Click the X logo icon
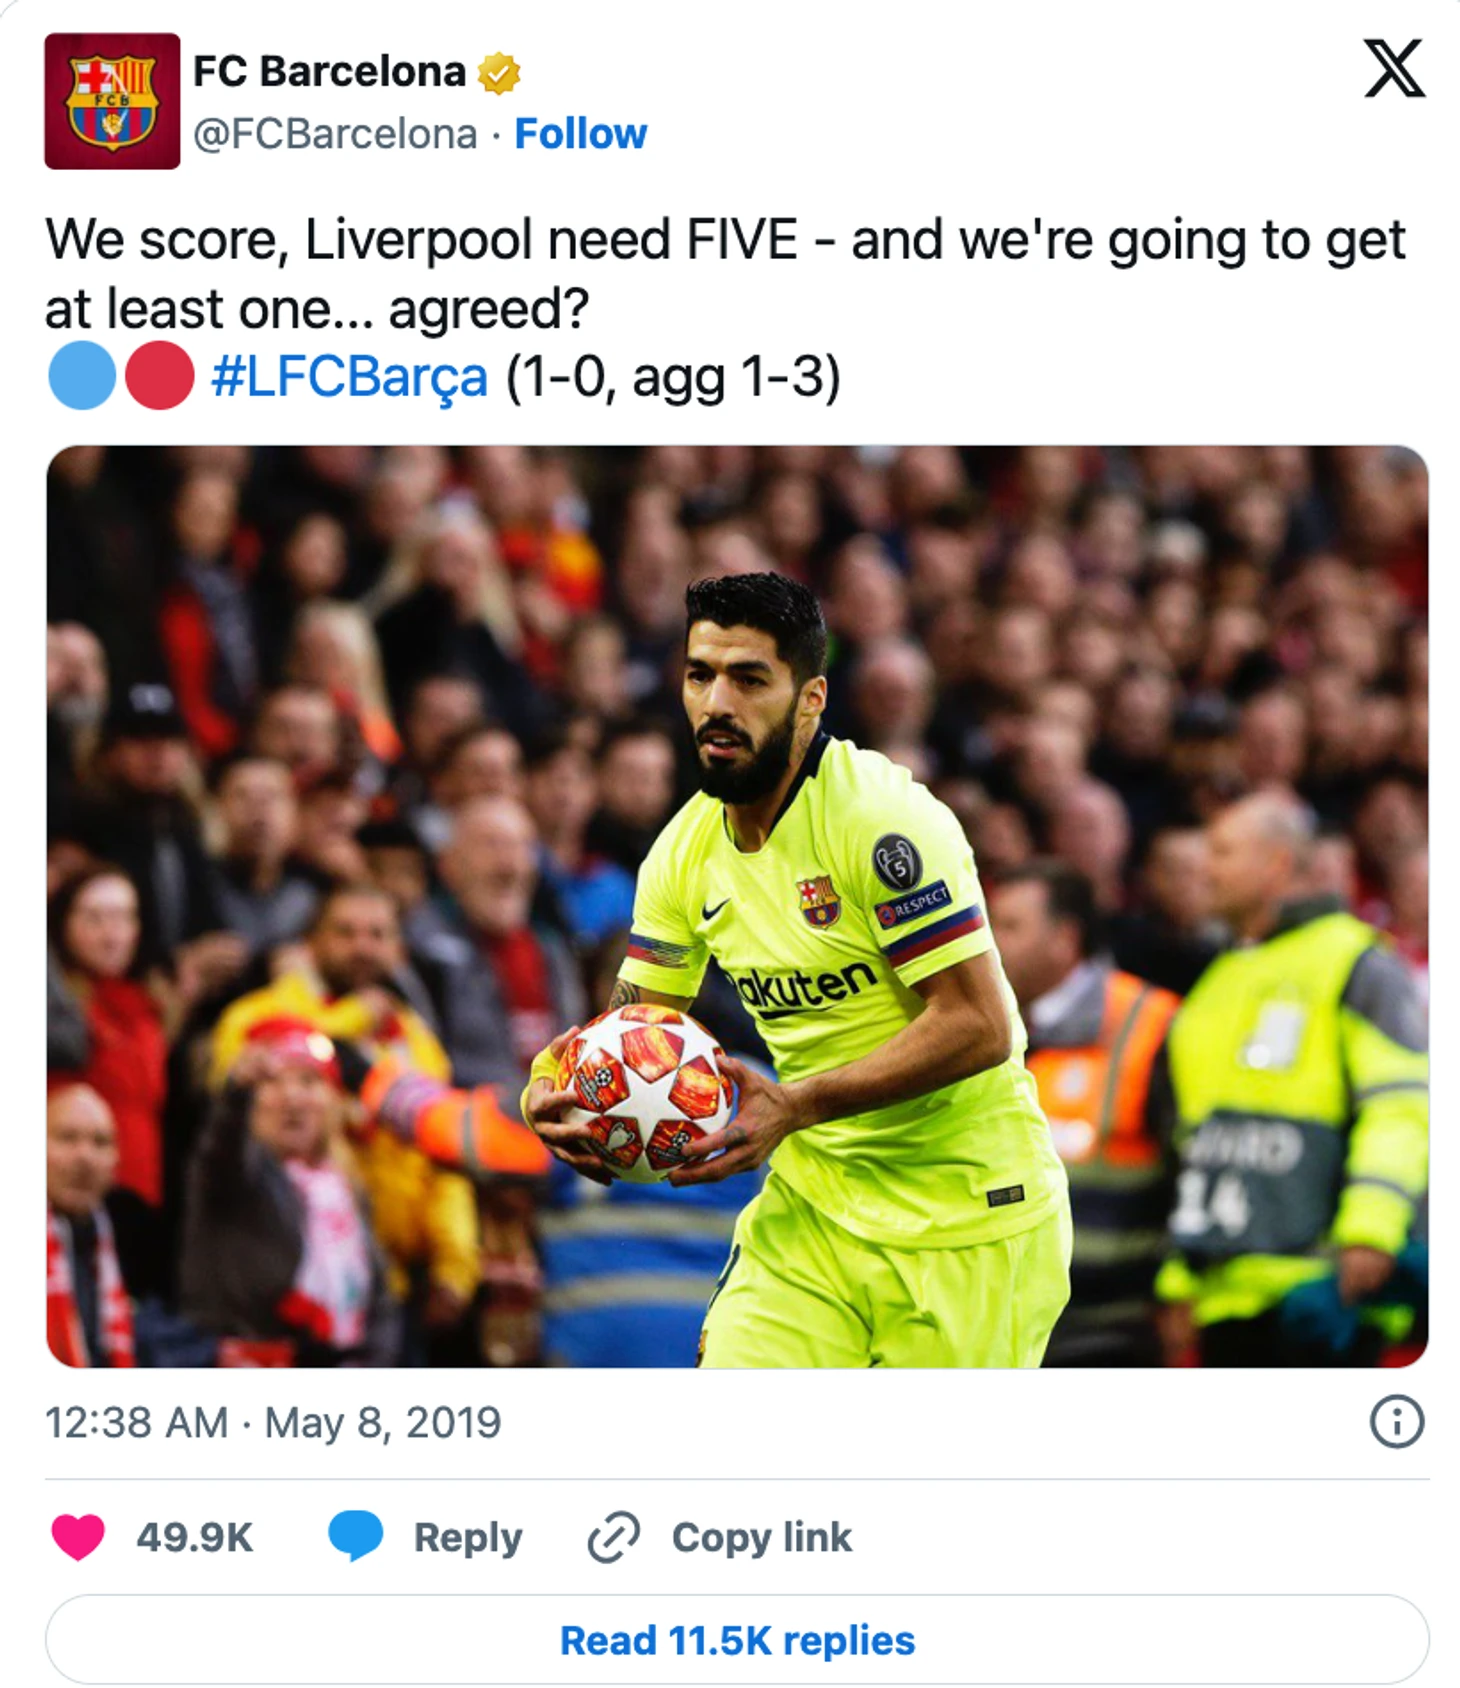 pos(1394,68)
